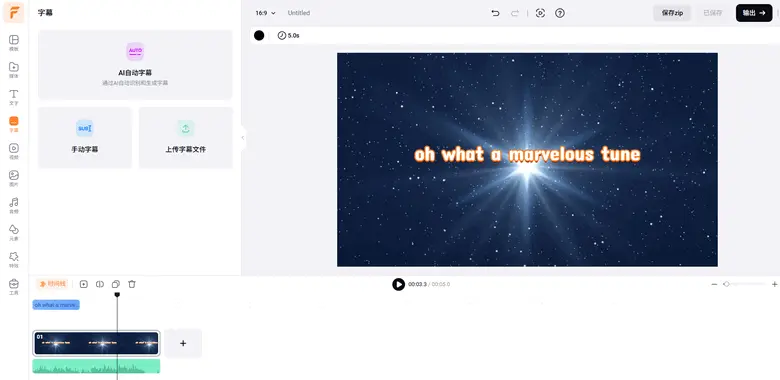780x380 pixels.
Task: Choose 手动字幕 manual subtitle option
Action: click(85, 138)
